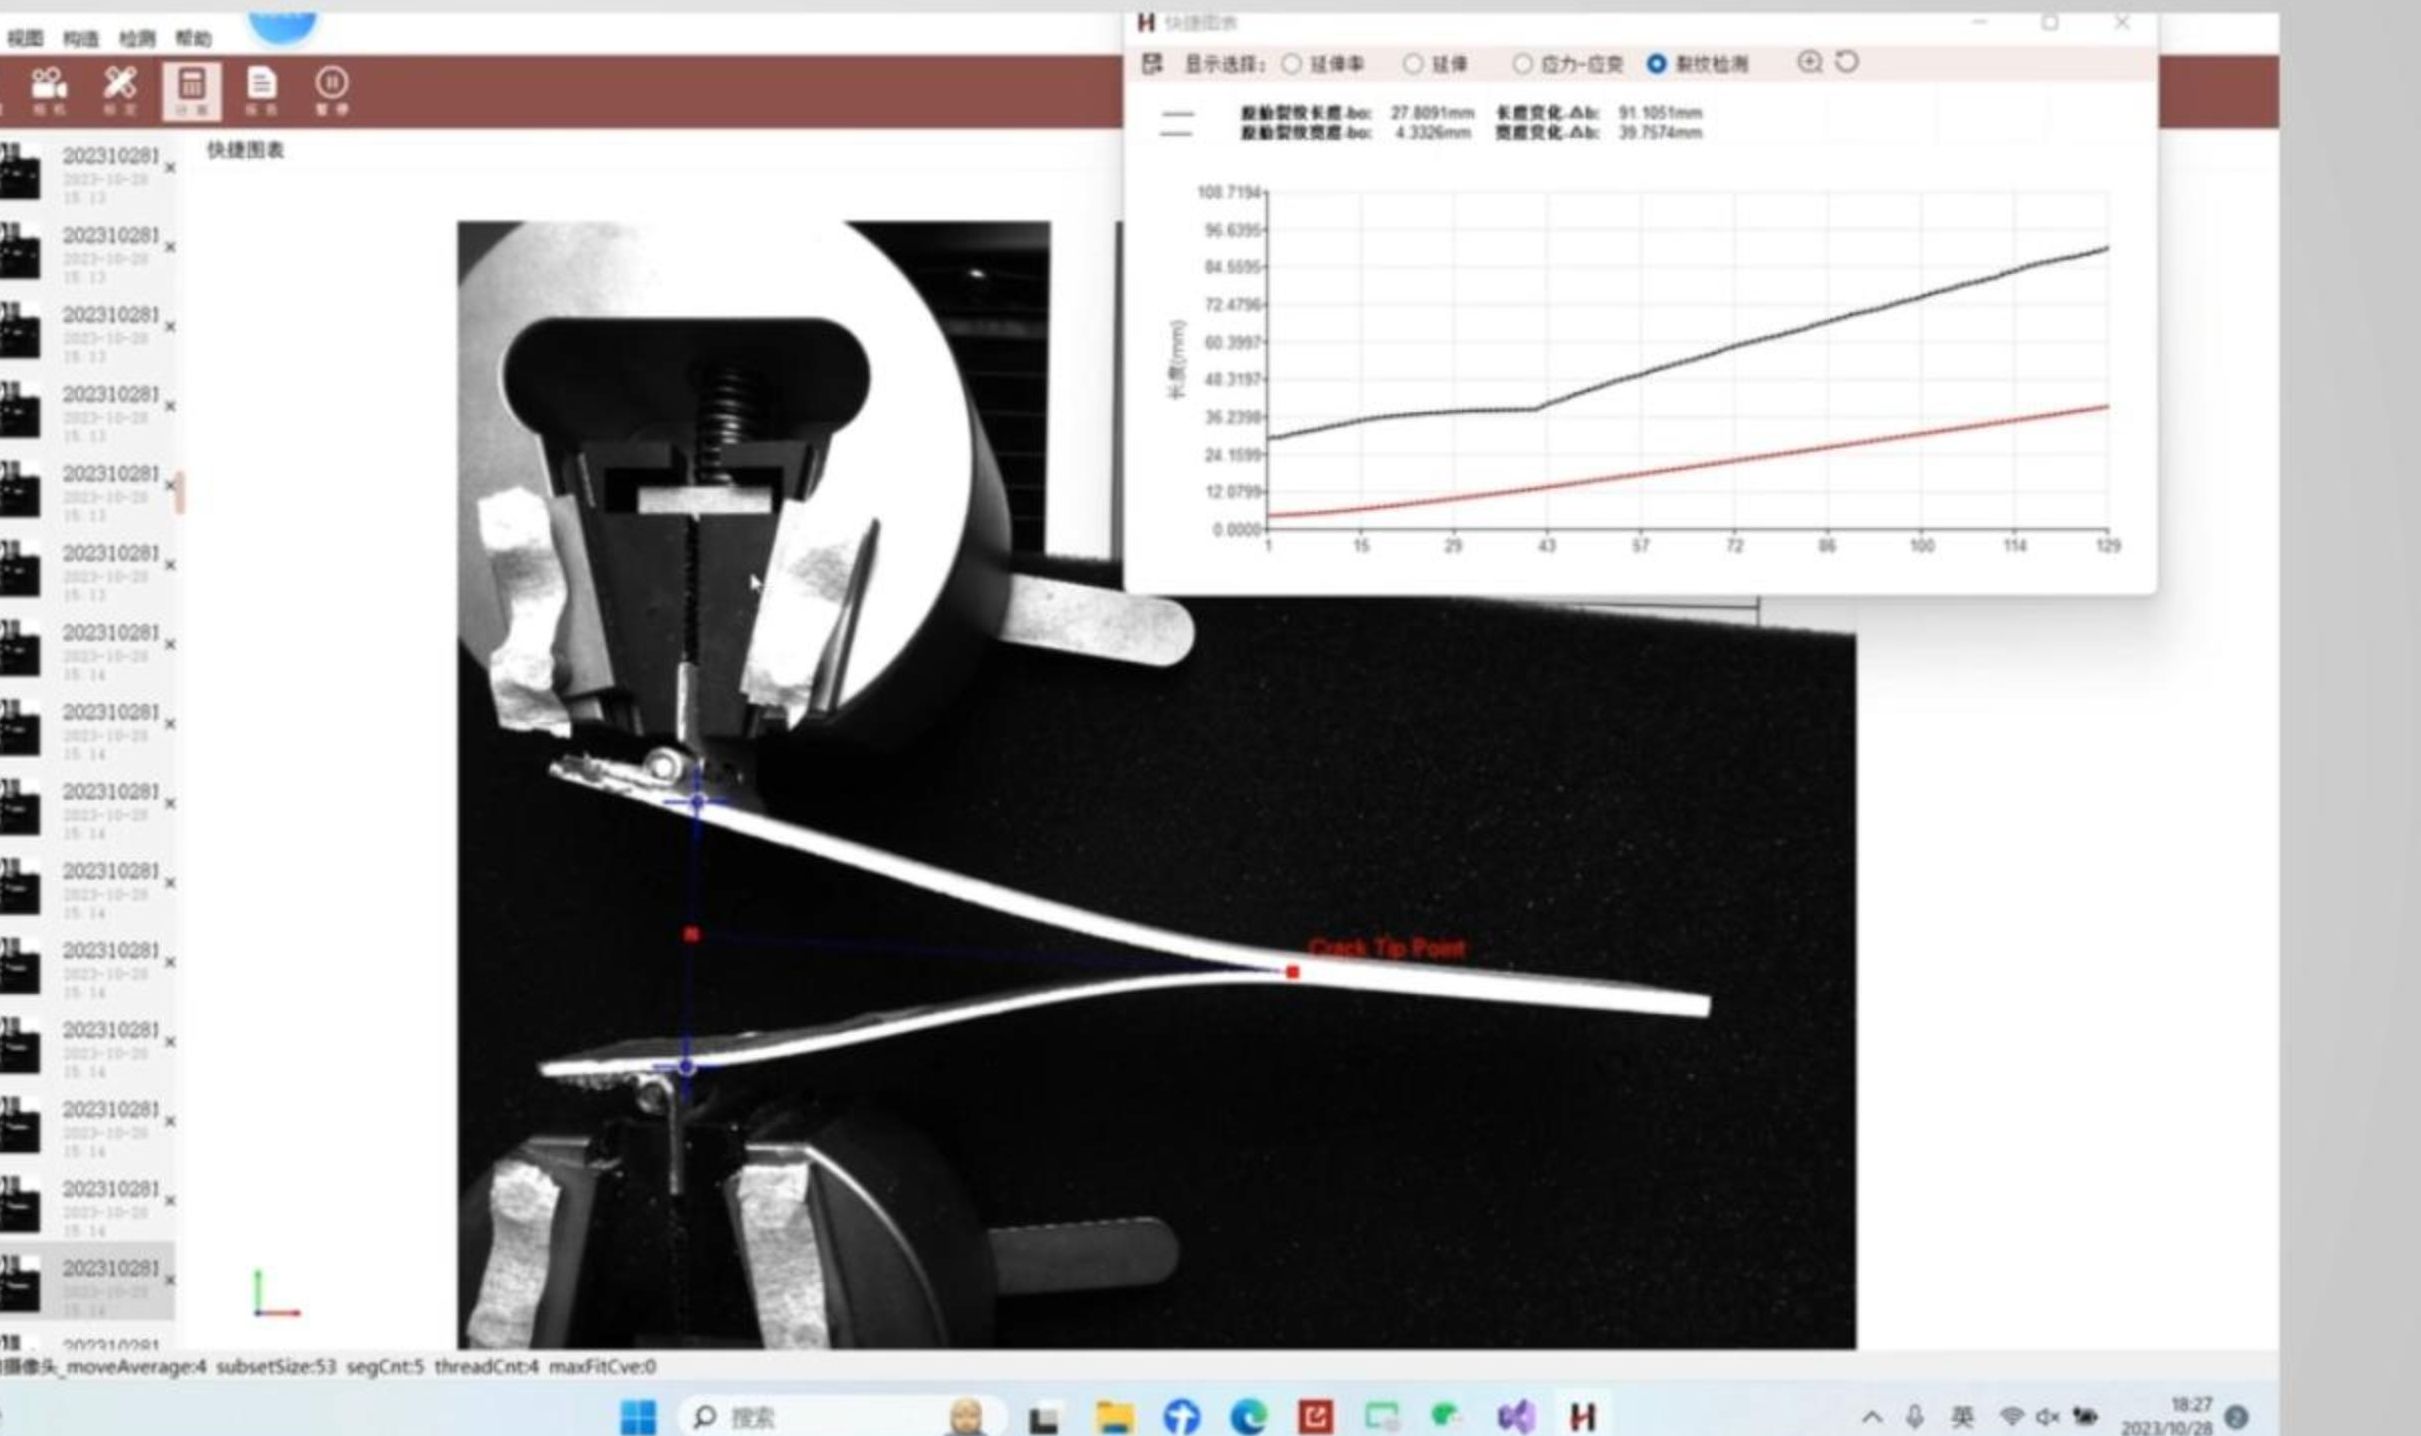2421x1436 pixels.
Task: Click the muted volume tray icon
Action: point(2048,1417)
